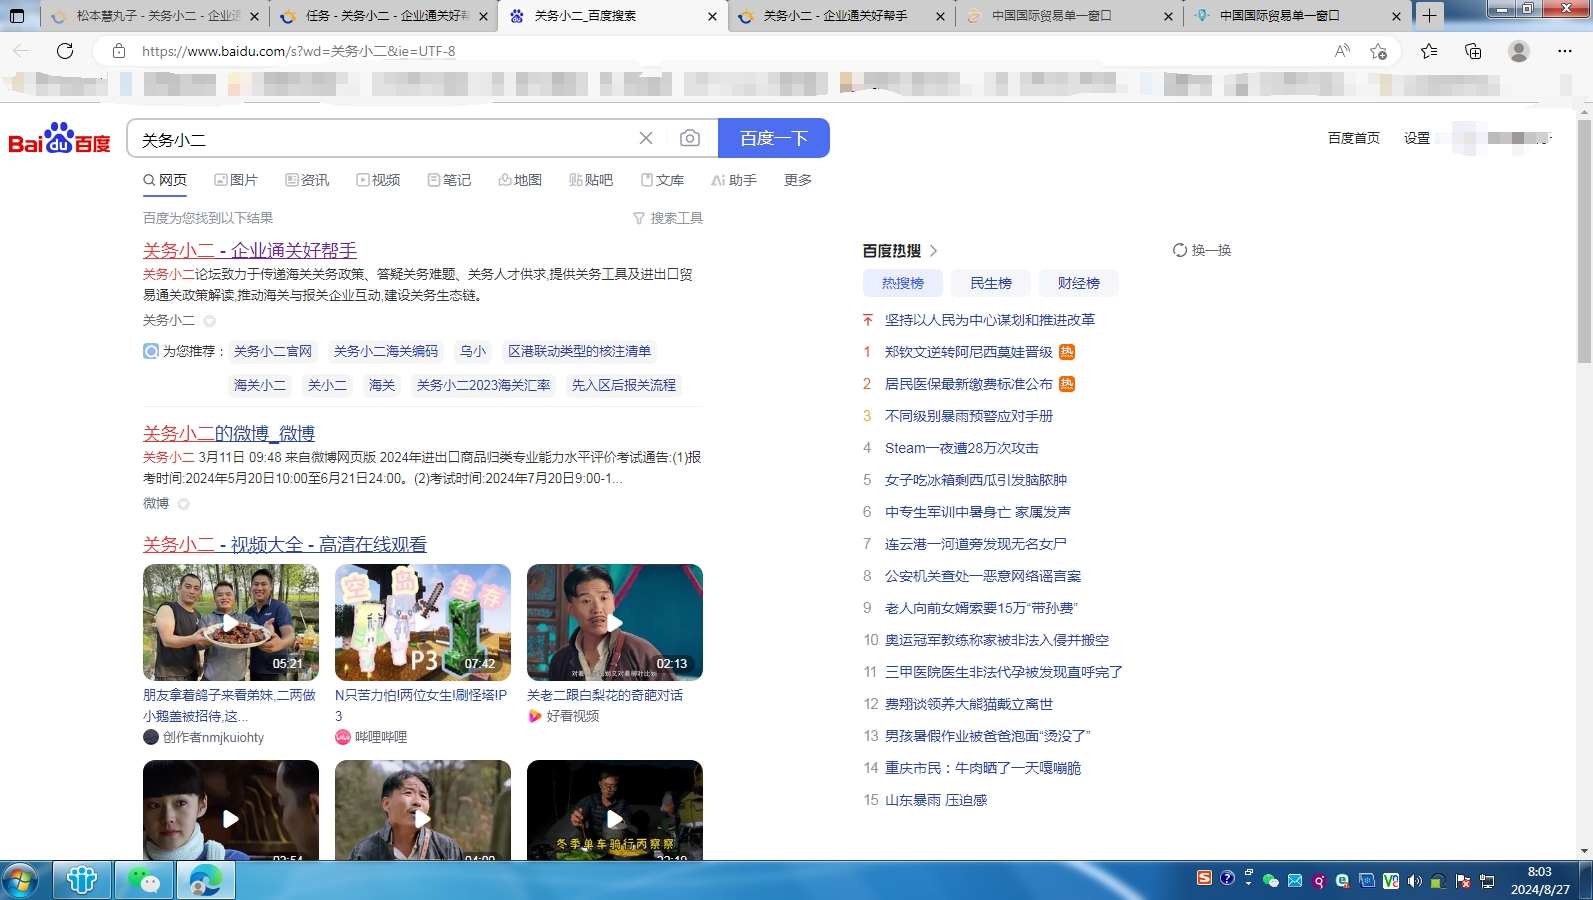Image resolution: width=1593 pixels, height=900 pixels.
Task: Refresh the page in browser toolbar
Action: (65, 51)
